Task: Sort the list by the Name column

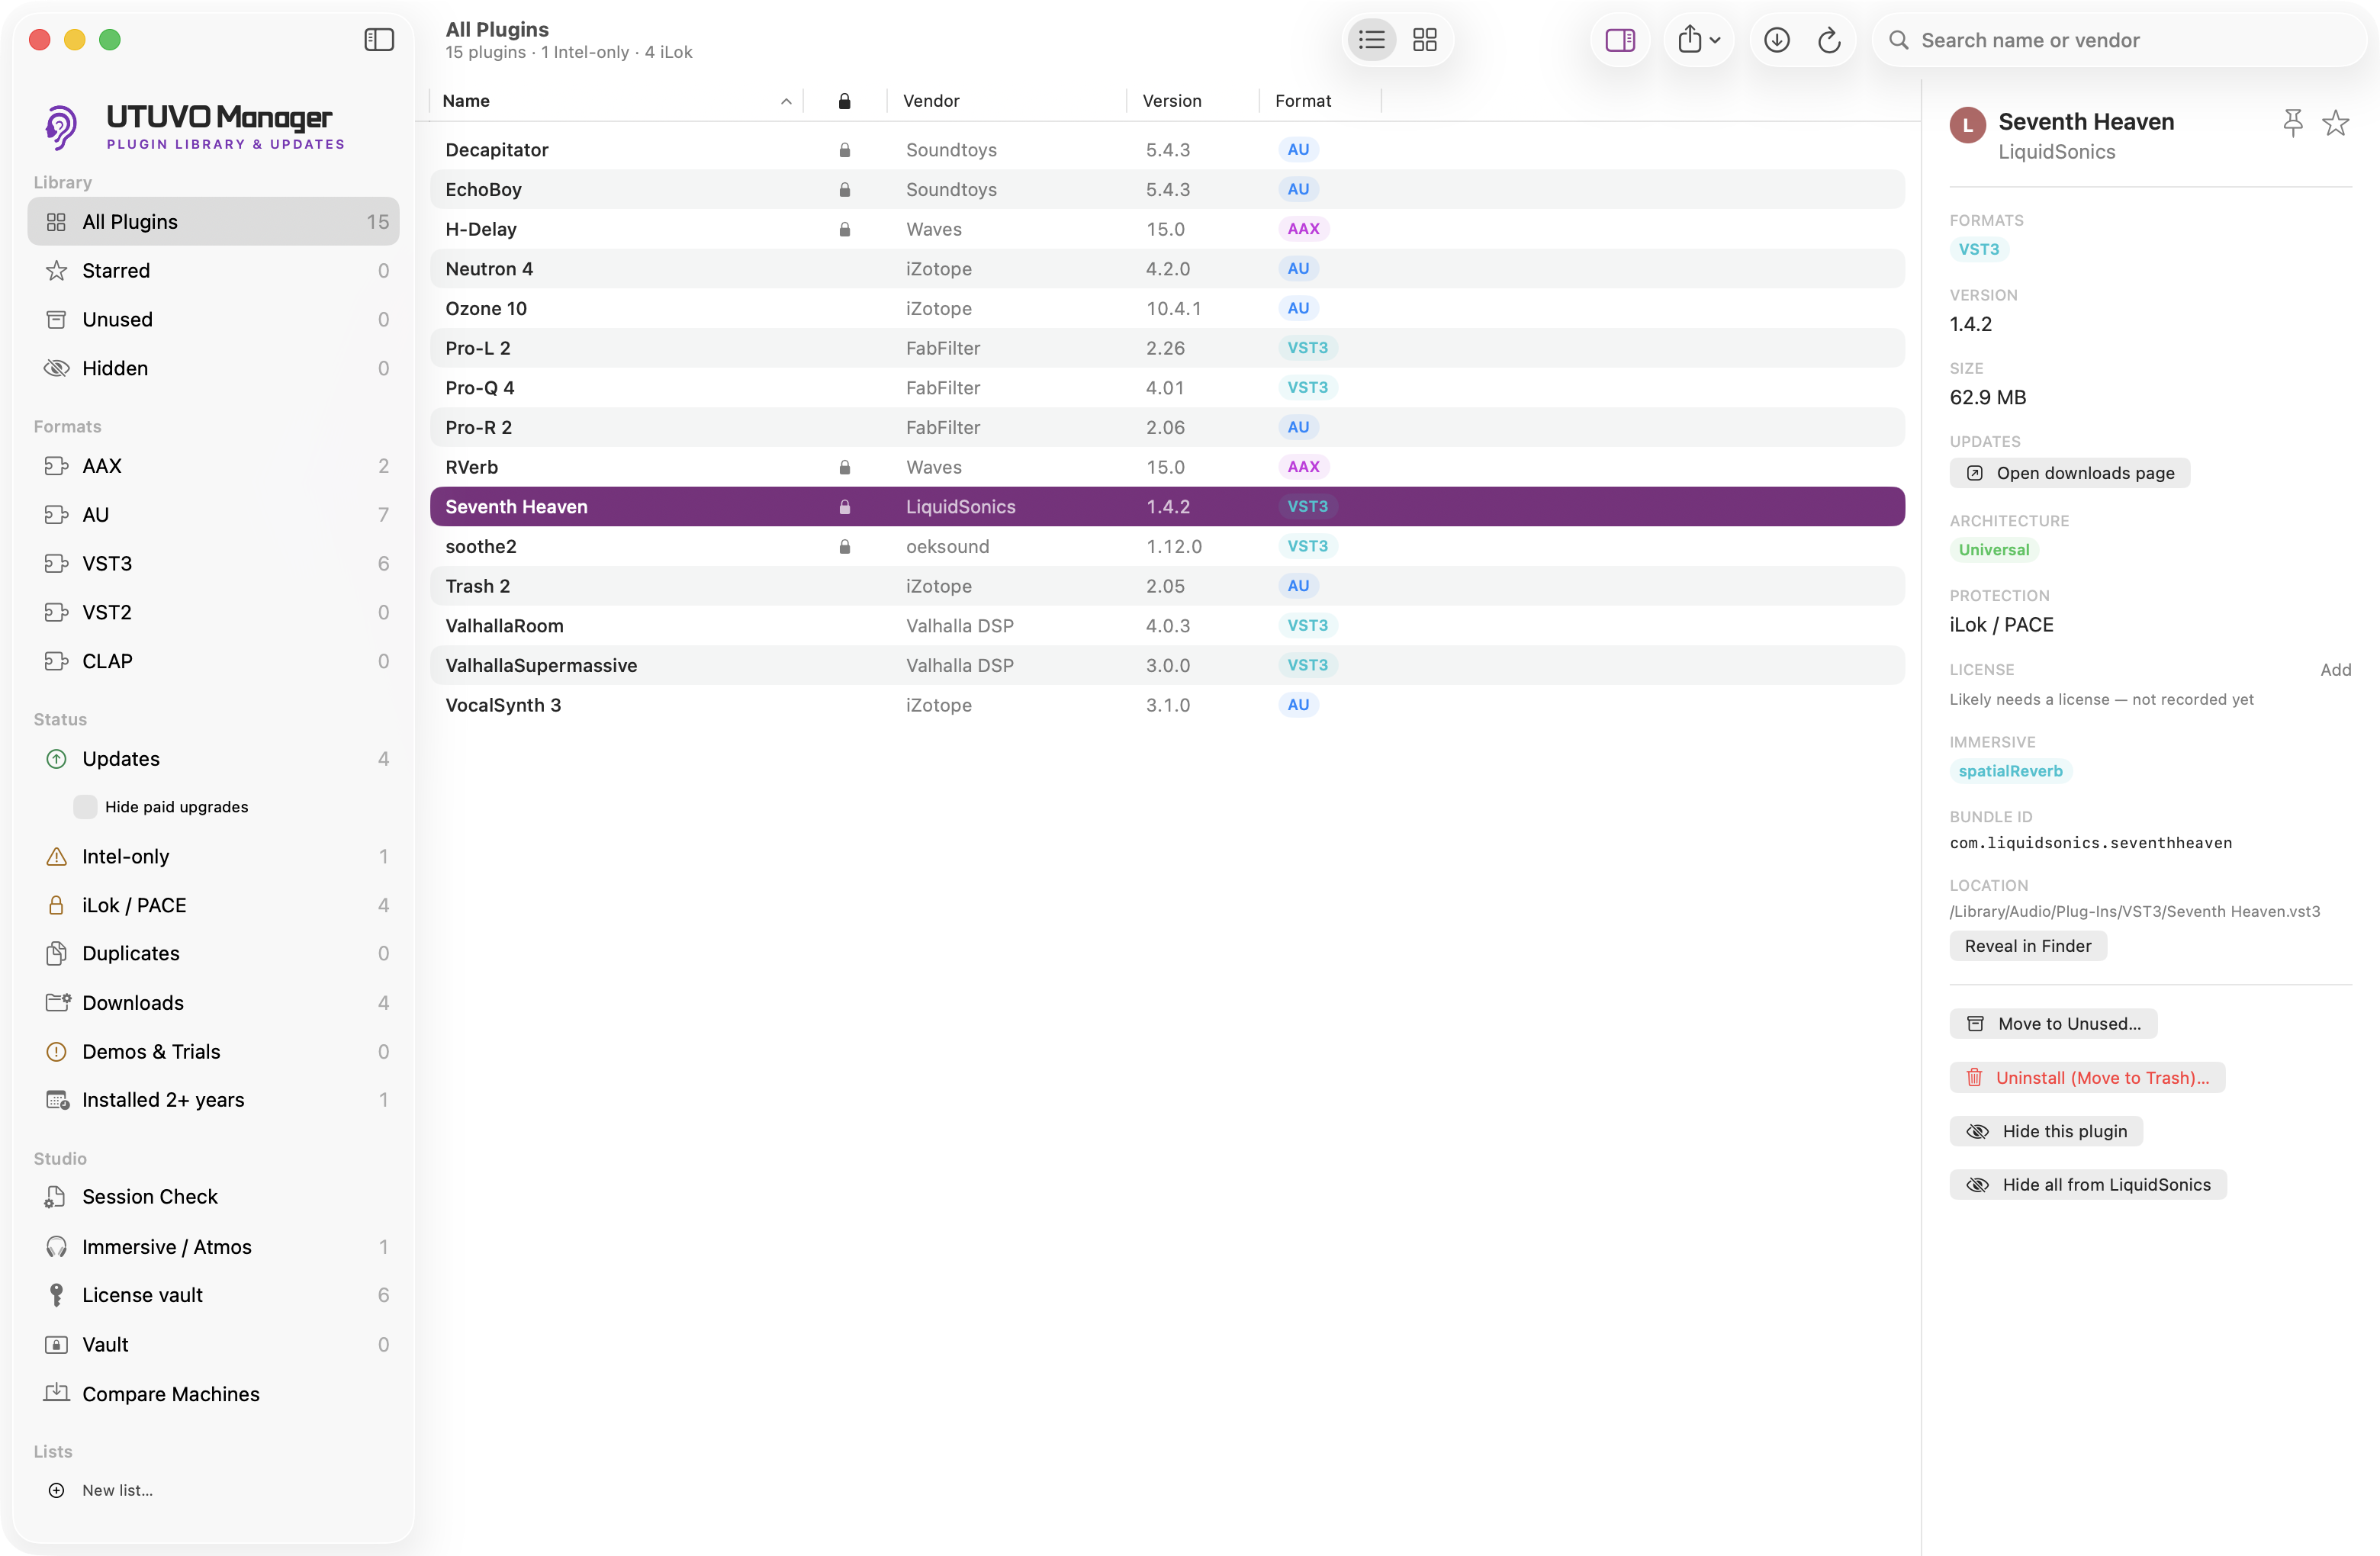Action: [616, 101]
